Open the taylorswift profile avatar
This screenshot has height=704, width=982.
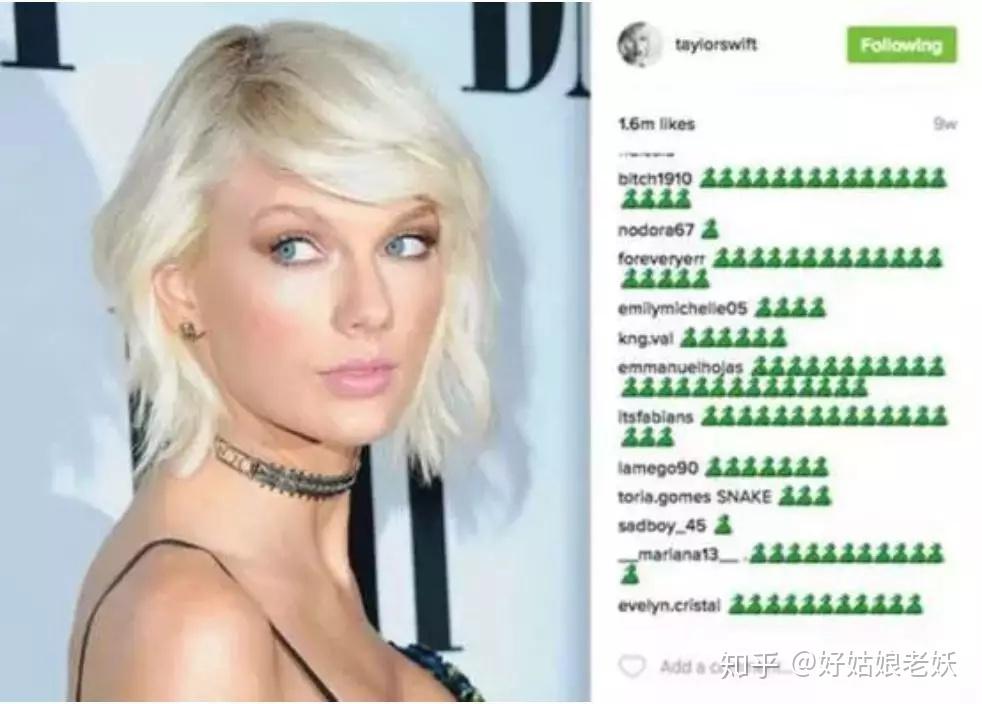639,45
